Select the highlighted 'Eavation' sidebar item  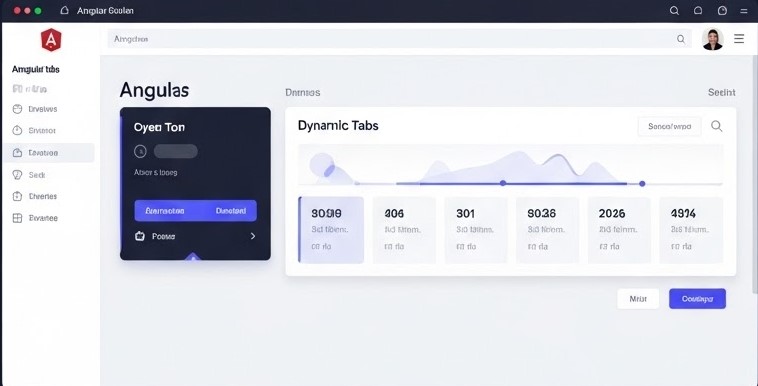(48, 153)
